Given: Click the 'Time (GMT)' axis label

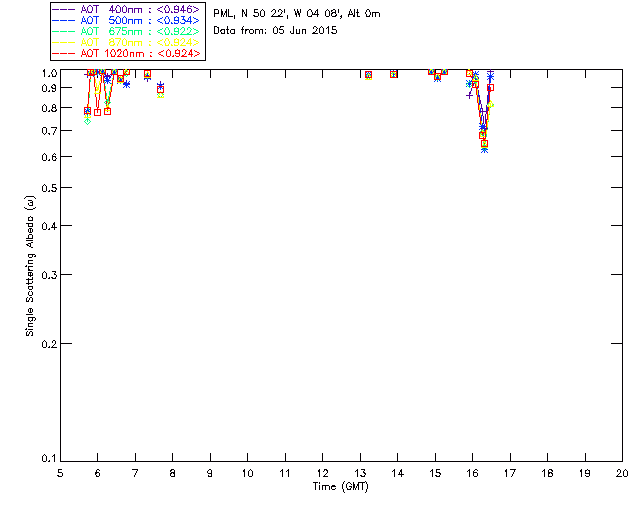Looking at the screenshot, I should pos(340,487).
